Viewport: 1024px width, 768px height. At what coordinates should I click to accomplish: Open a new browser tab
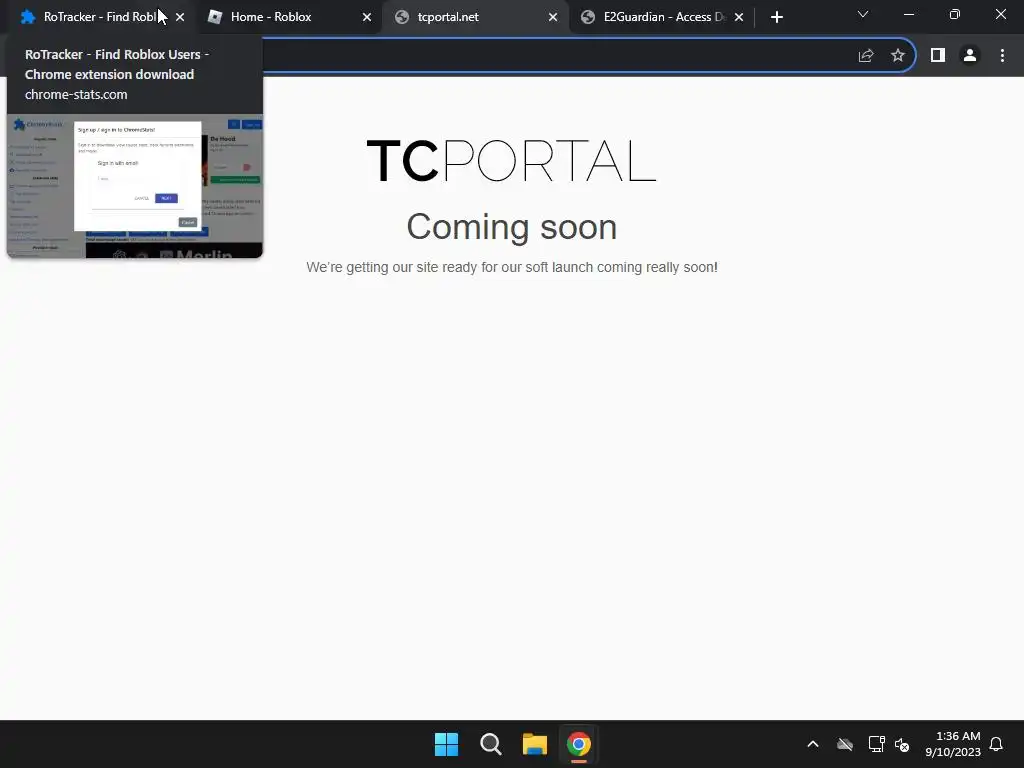click(x=776, y=17)
